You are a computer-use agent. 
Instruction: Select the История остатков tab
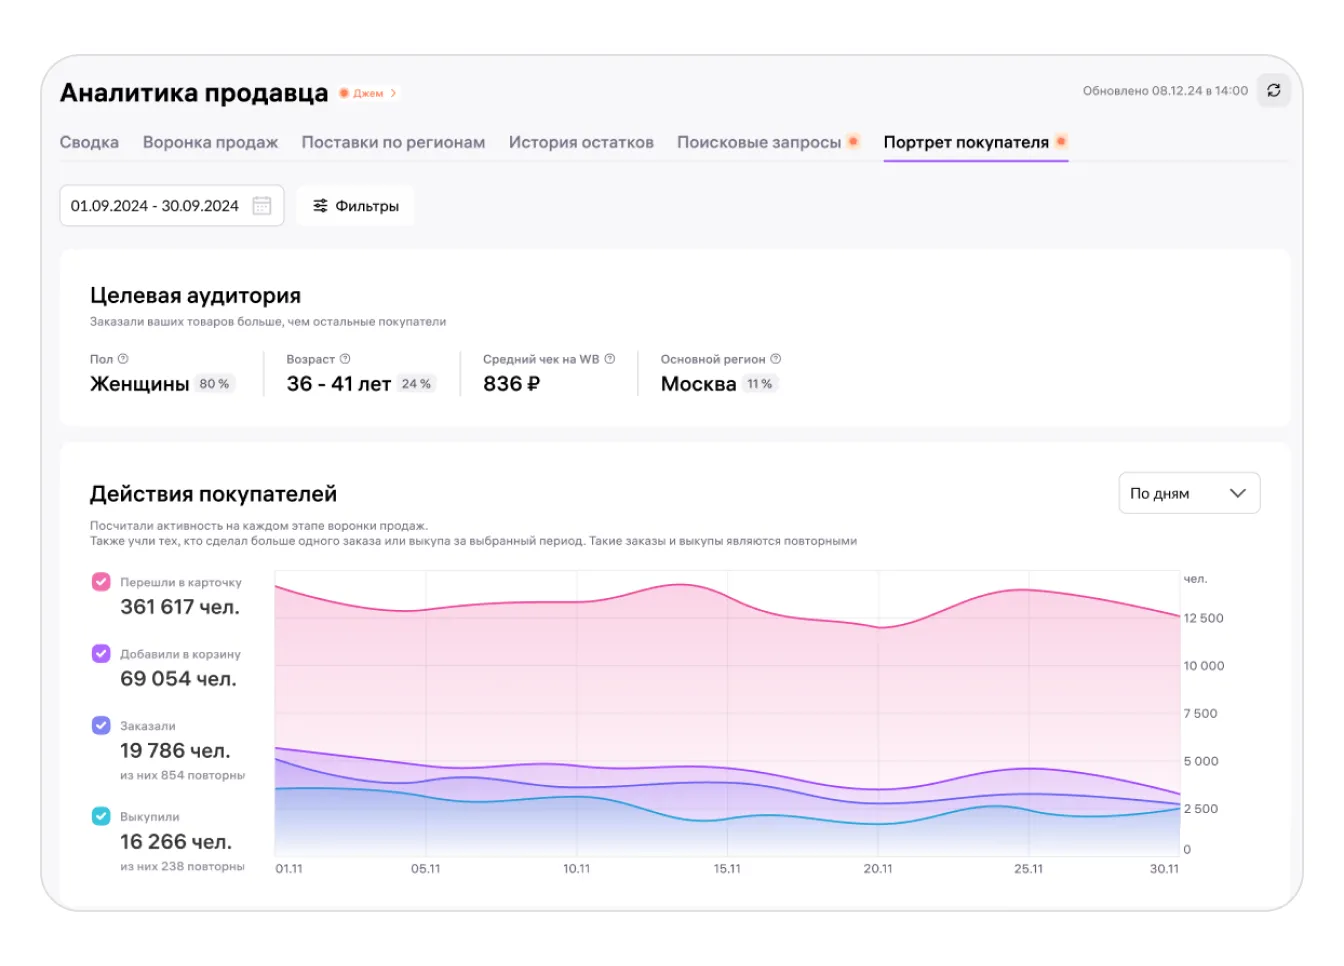(581, 143)
